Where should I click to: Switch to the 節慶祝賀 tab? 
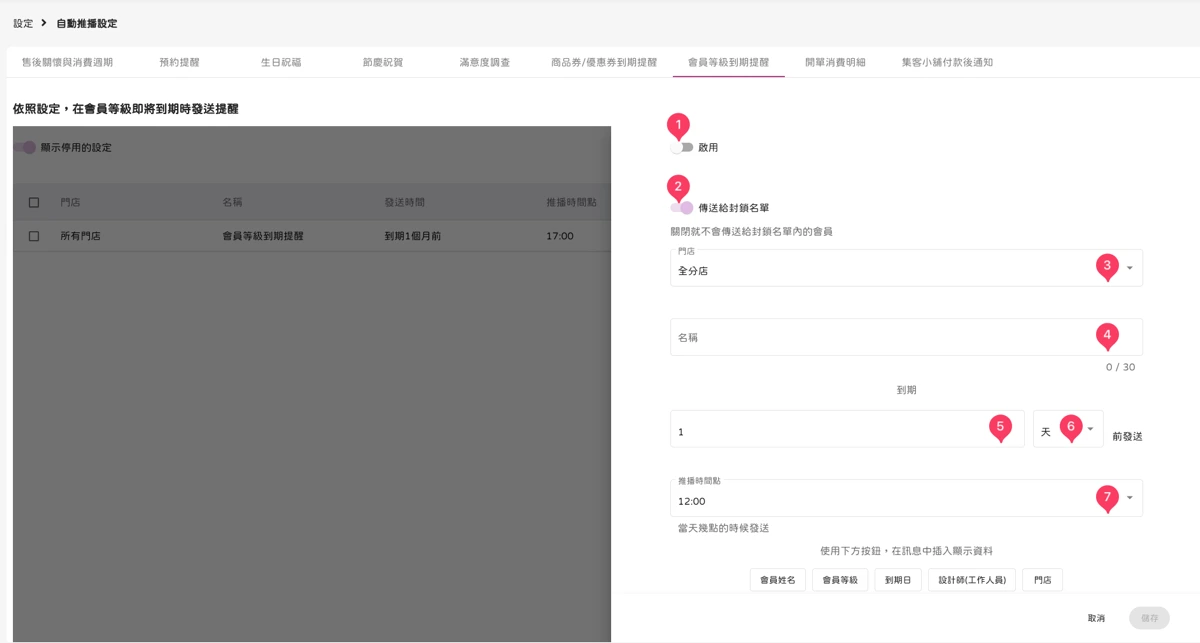[383, 62]
